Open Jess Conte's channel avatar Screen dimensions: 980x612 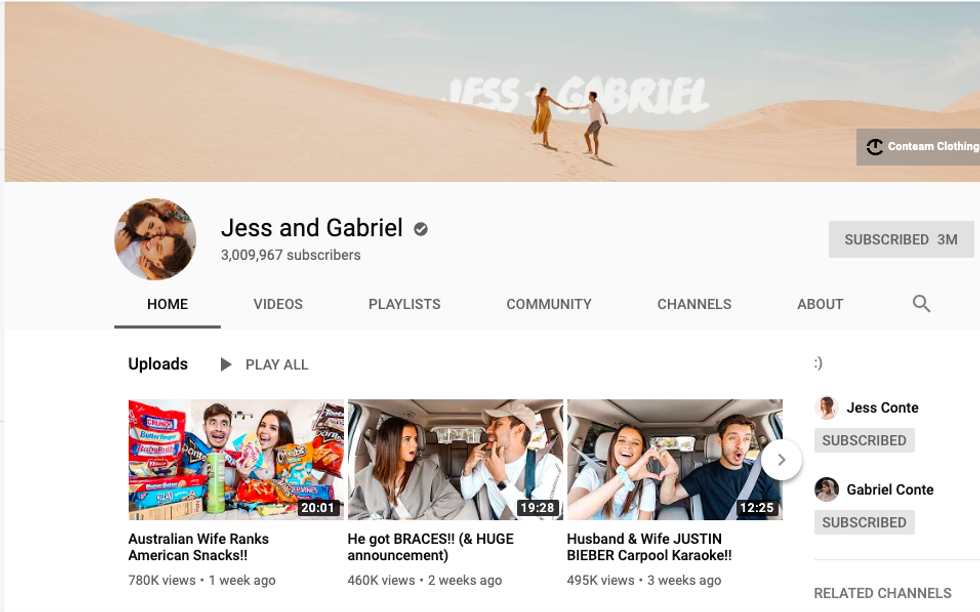(x=826, y=407)
